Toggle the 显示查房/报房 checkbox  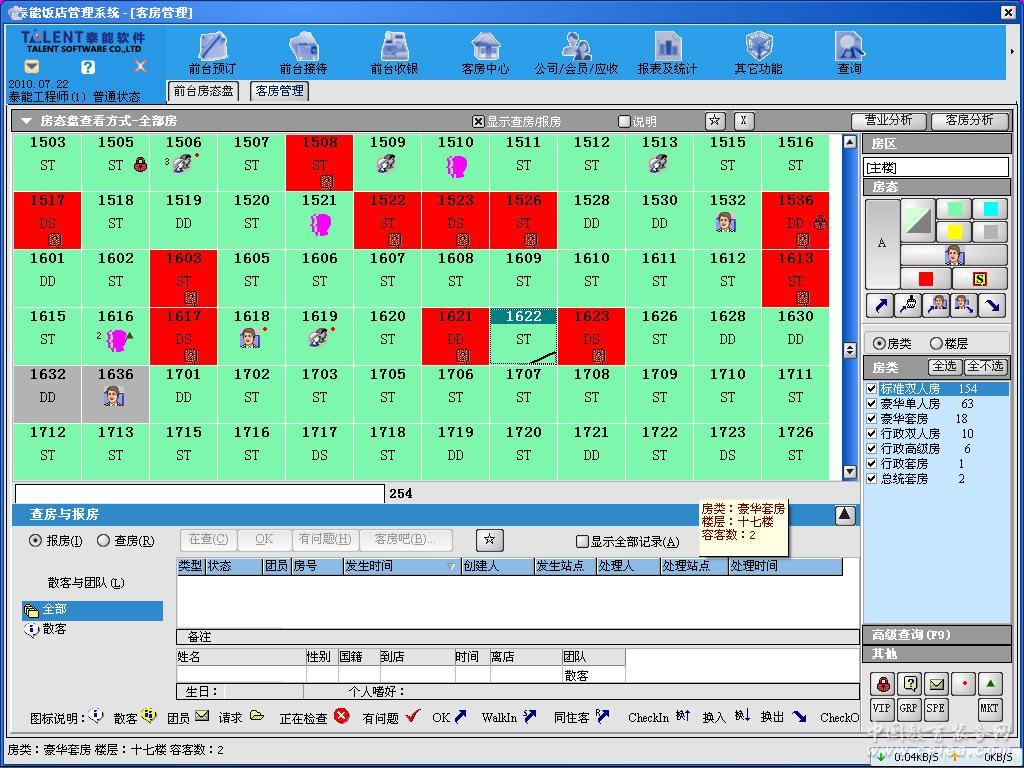pyautogui.click(x=478, y=121)
